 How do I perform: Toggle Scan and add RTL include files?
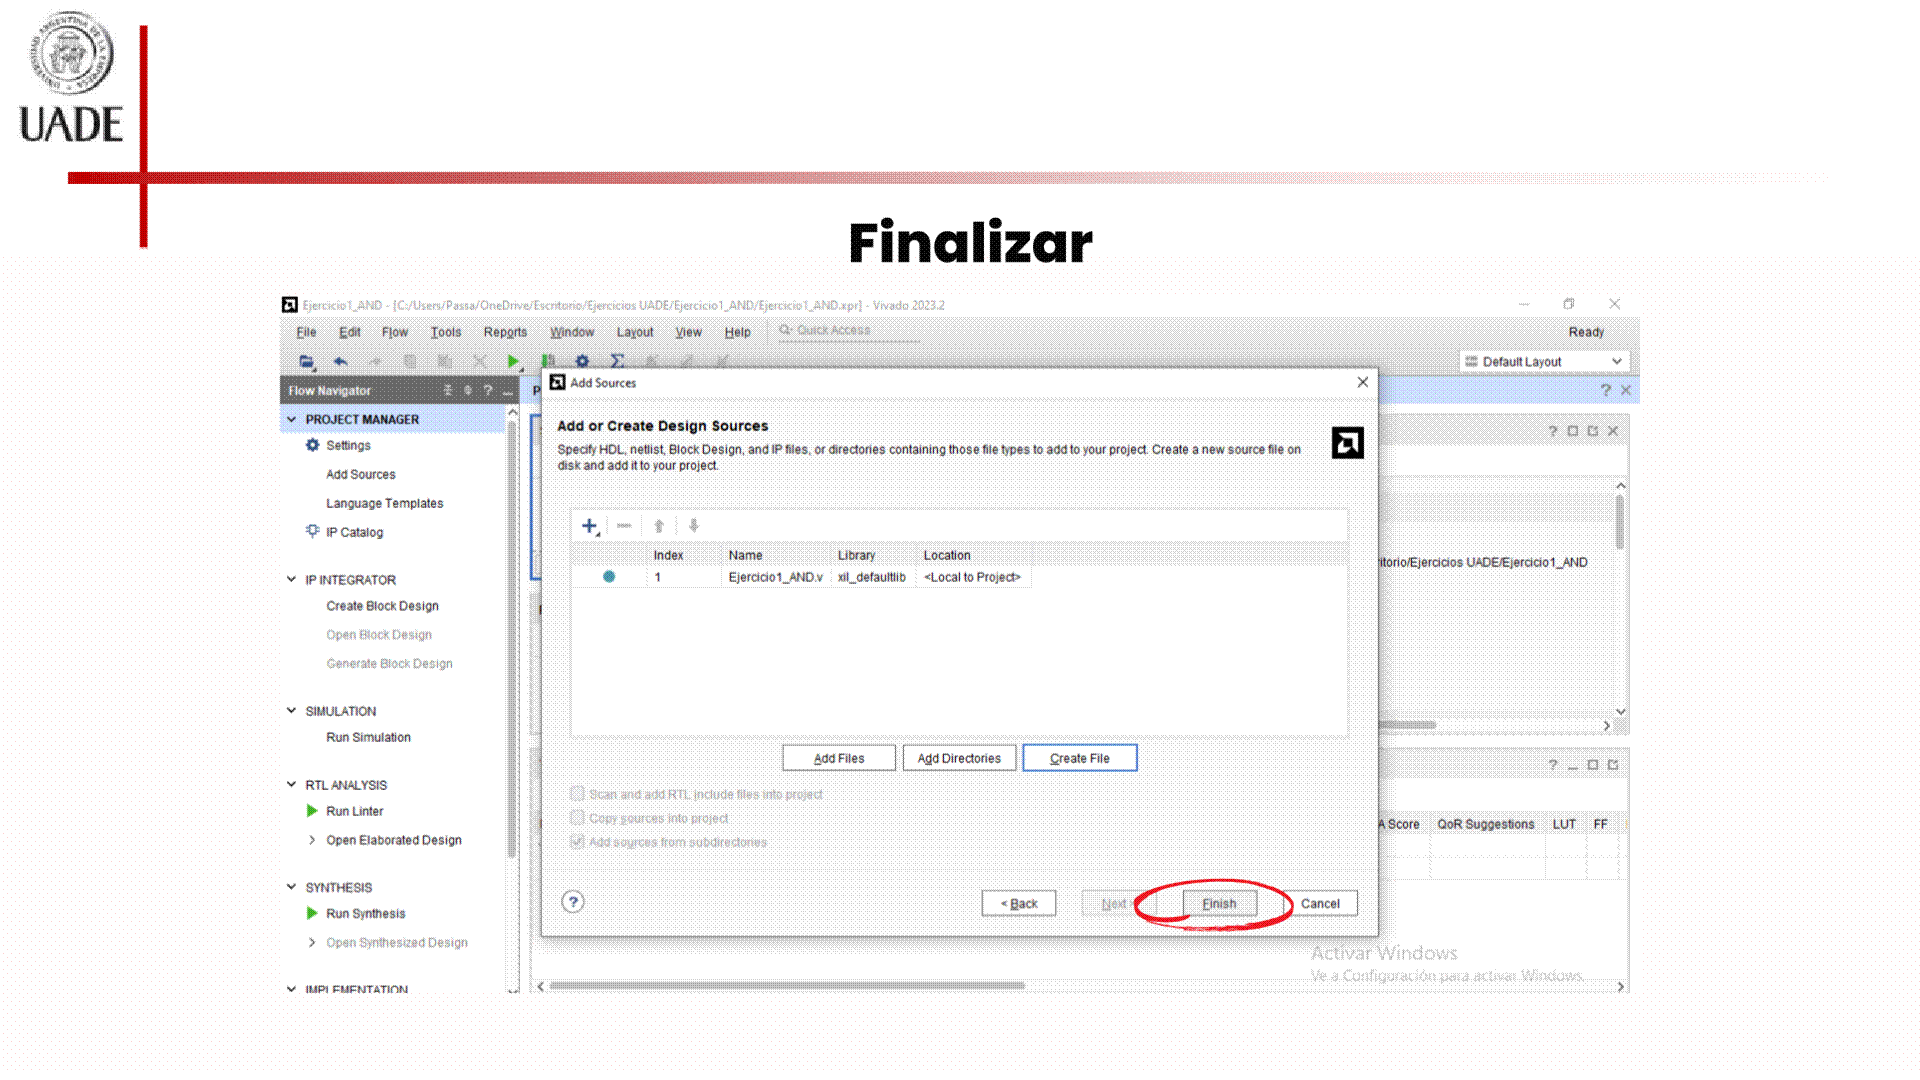pyautogui.click(x=577, y=794)
